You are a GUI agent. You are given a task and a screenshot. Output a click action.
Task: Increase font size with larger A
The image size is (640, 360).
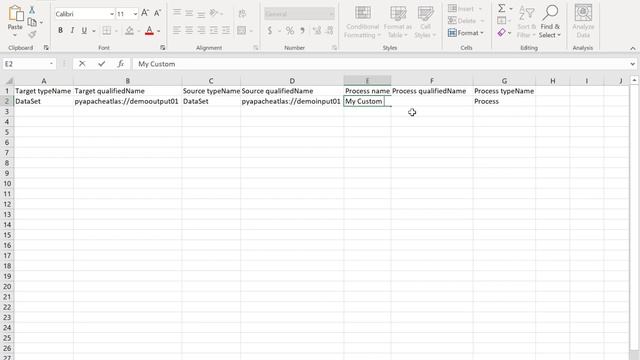click(x=145, y=13)
